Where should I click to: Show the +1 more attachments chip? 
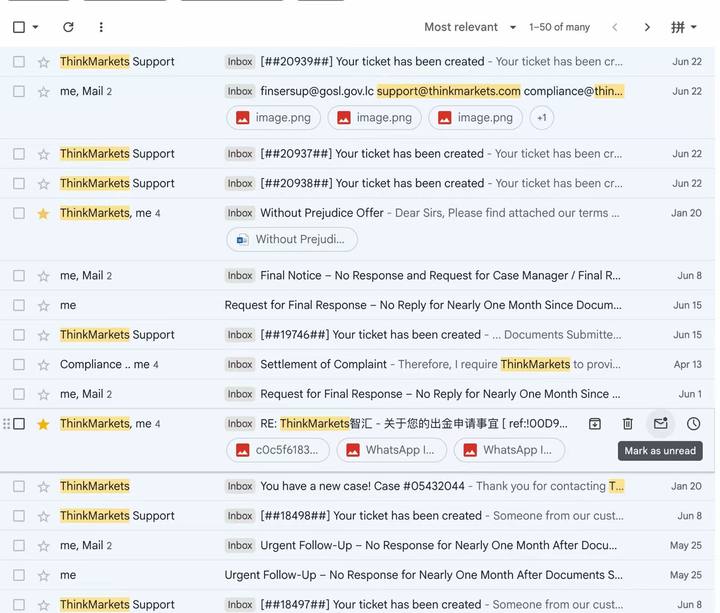pyautogui.click(x=542, y=118)
